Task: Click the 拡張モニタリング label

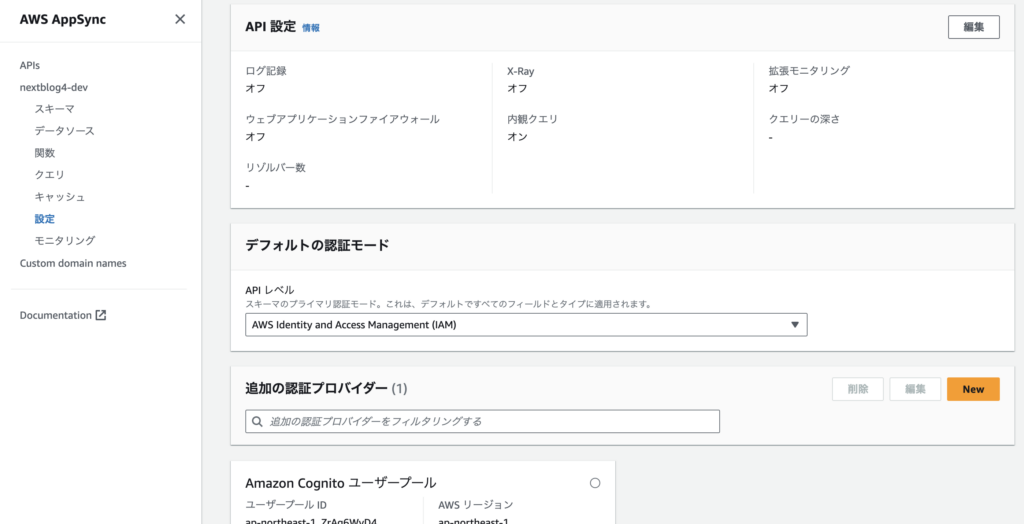Action: (809, 71)
